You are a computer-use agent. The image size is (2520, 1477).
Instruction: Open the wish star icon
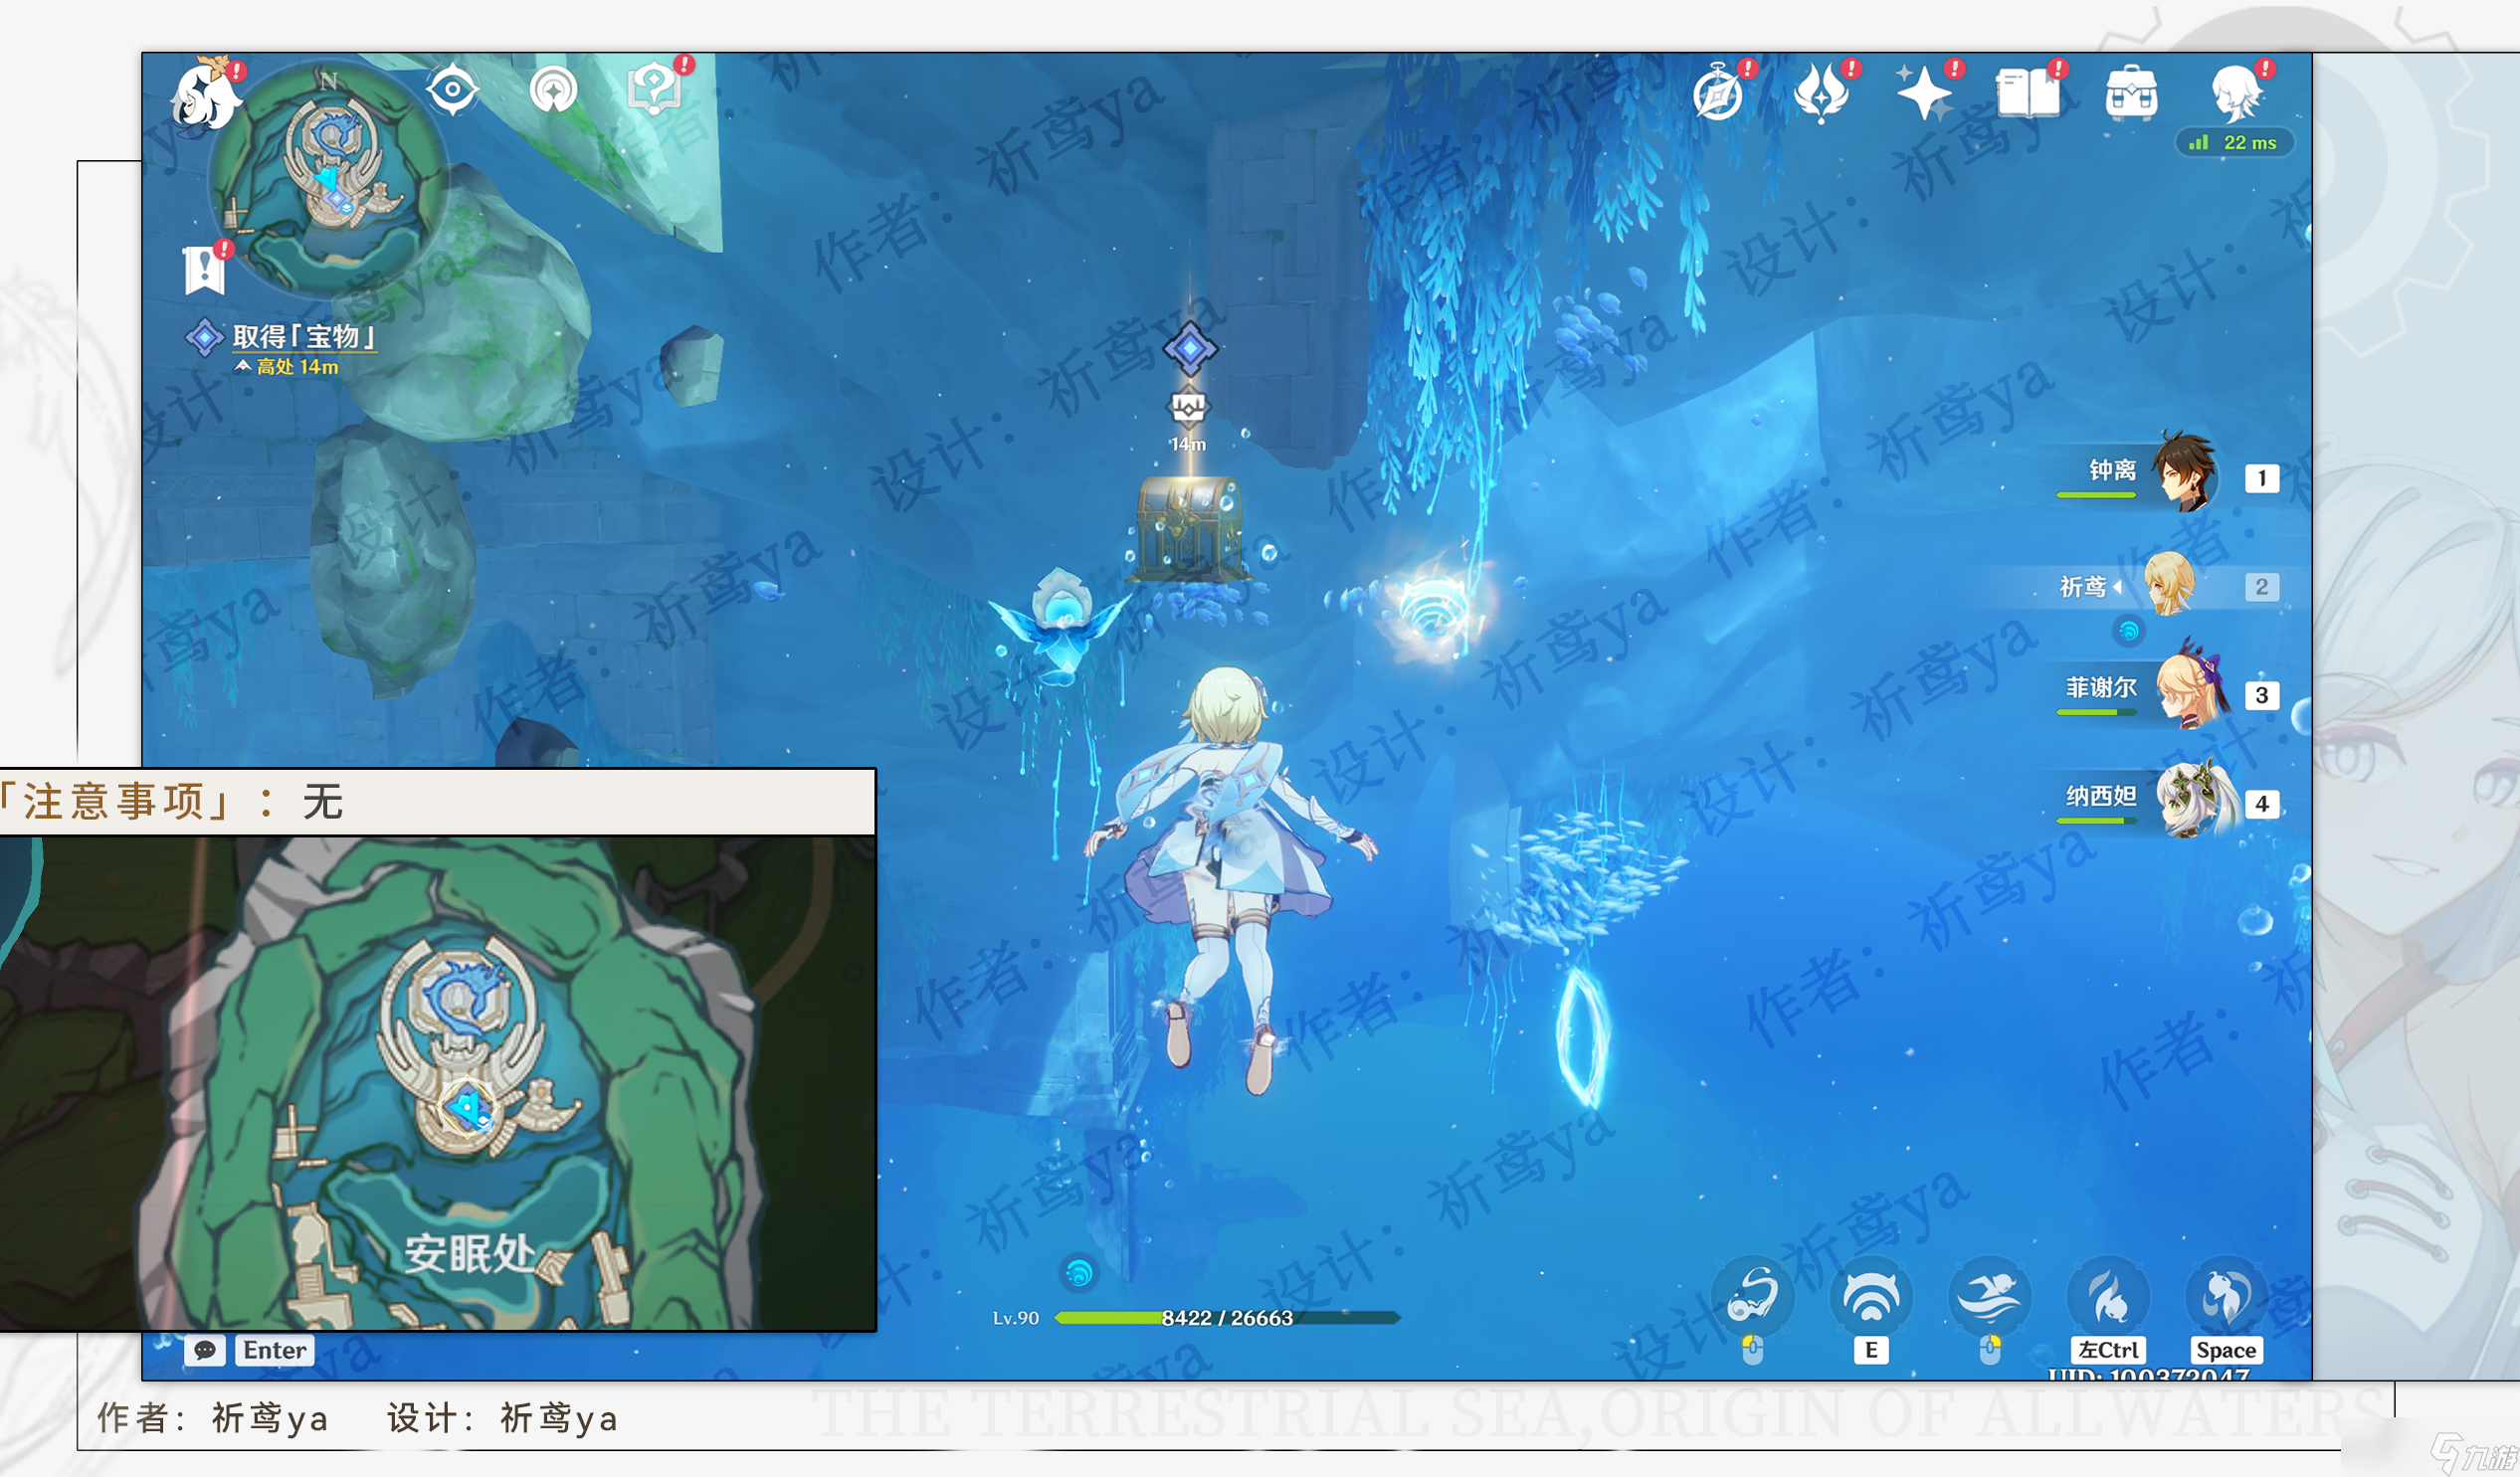point(1925,92)
